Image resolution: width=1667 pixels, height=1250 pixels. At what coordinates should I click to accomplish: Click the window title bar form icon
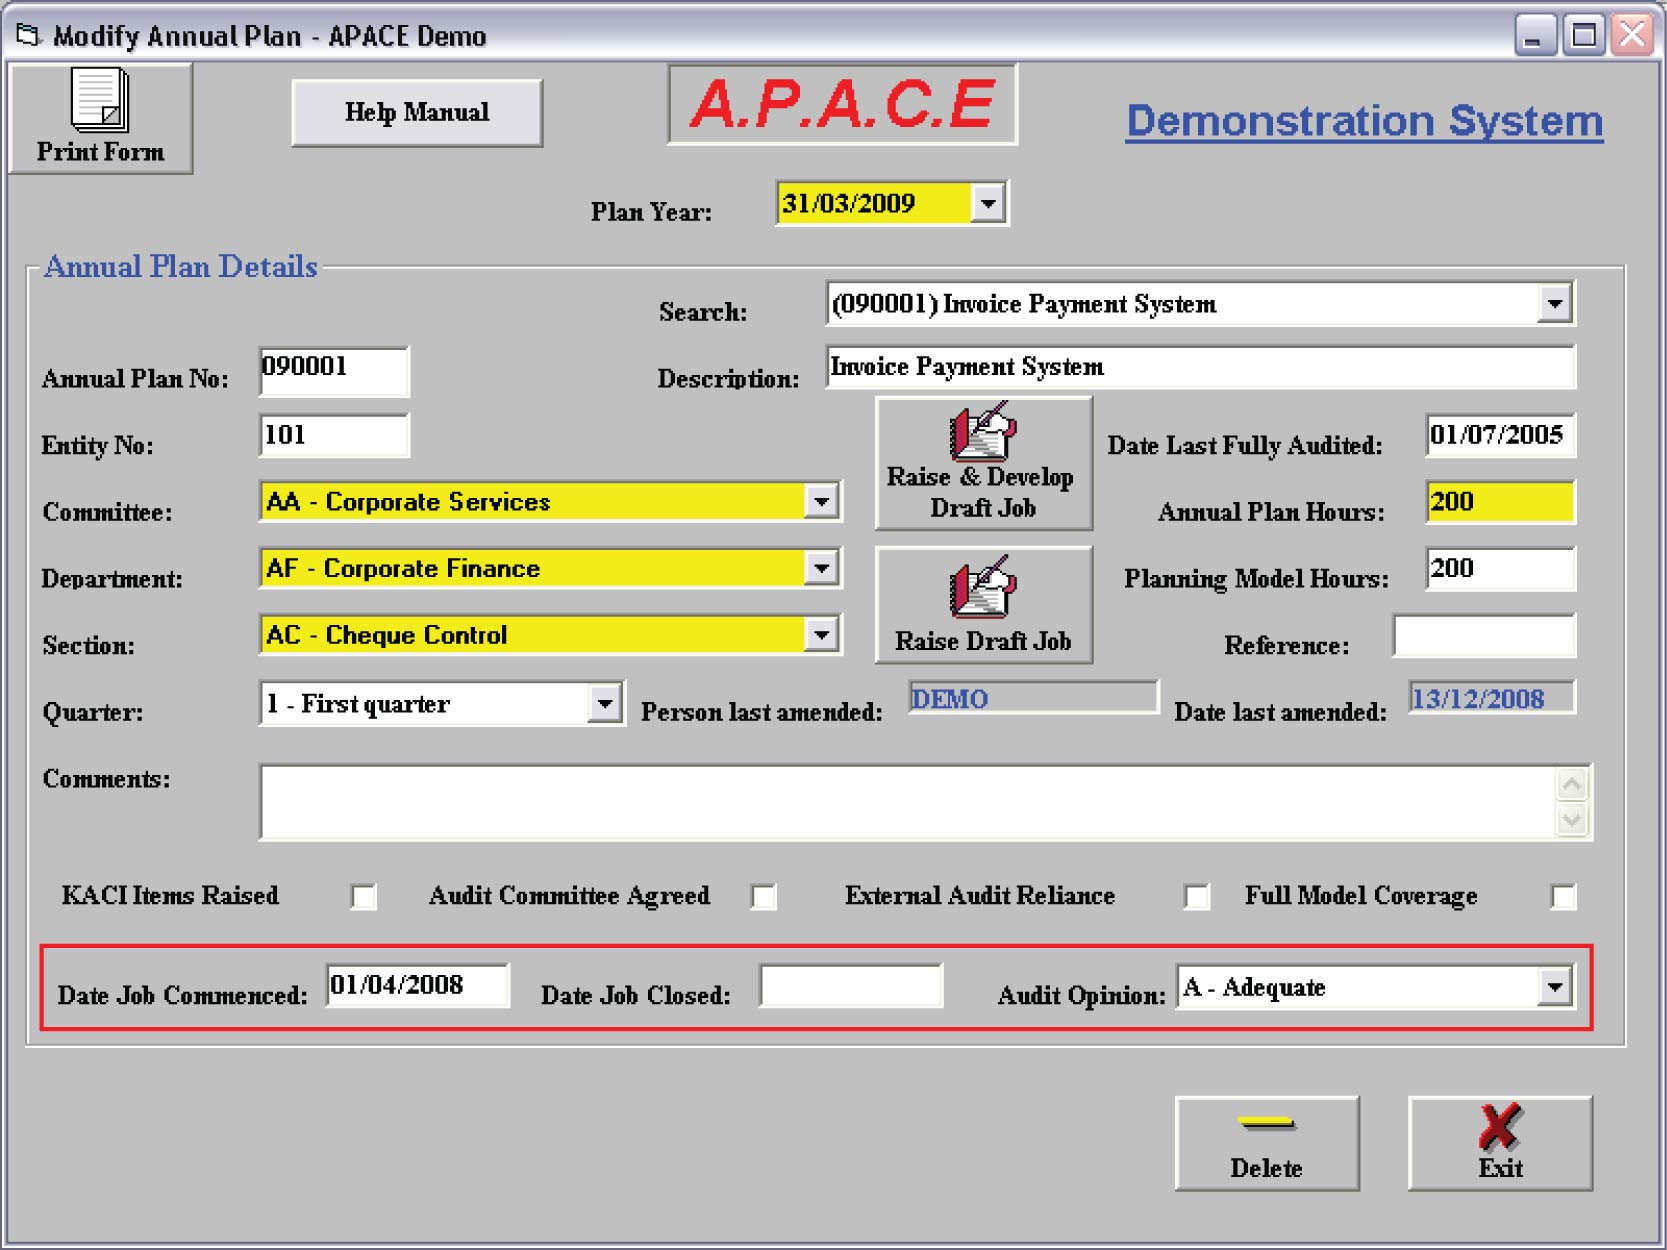tap(28, 36)
